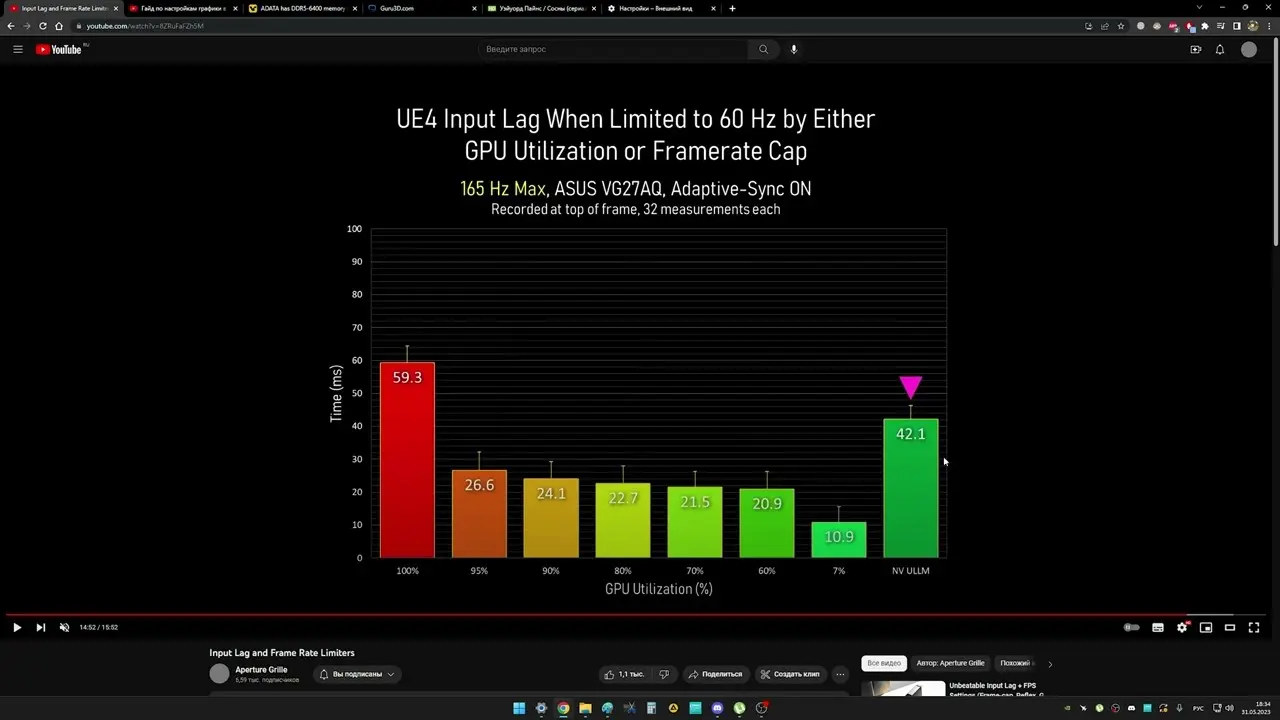
Task: Open the YouTube guide hamburger menu
Action: (x=17, y=49)
